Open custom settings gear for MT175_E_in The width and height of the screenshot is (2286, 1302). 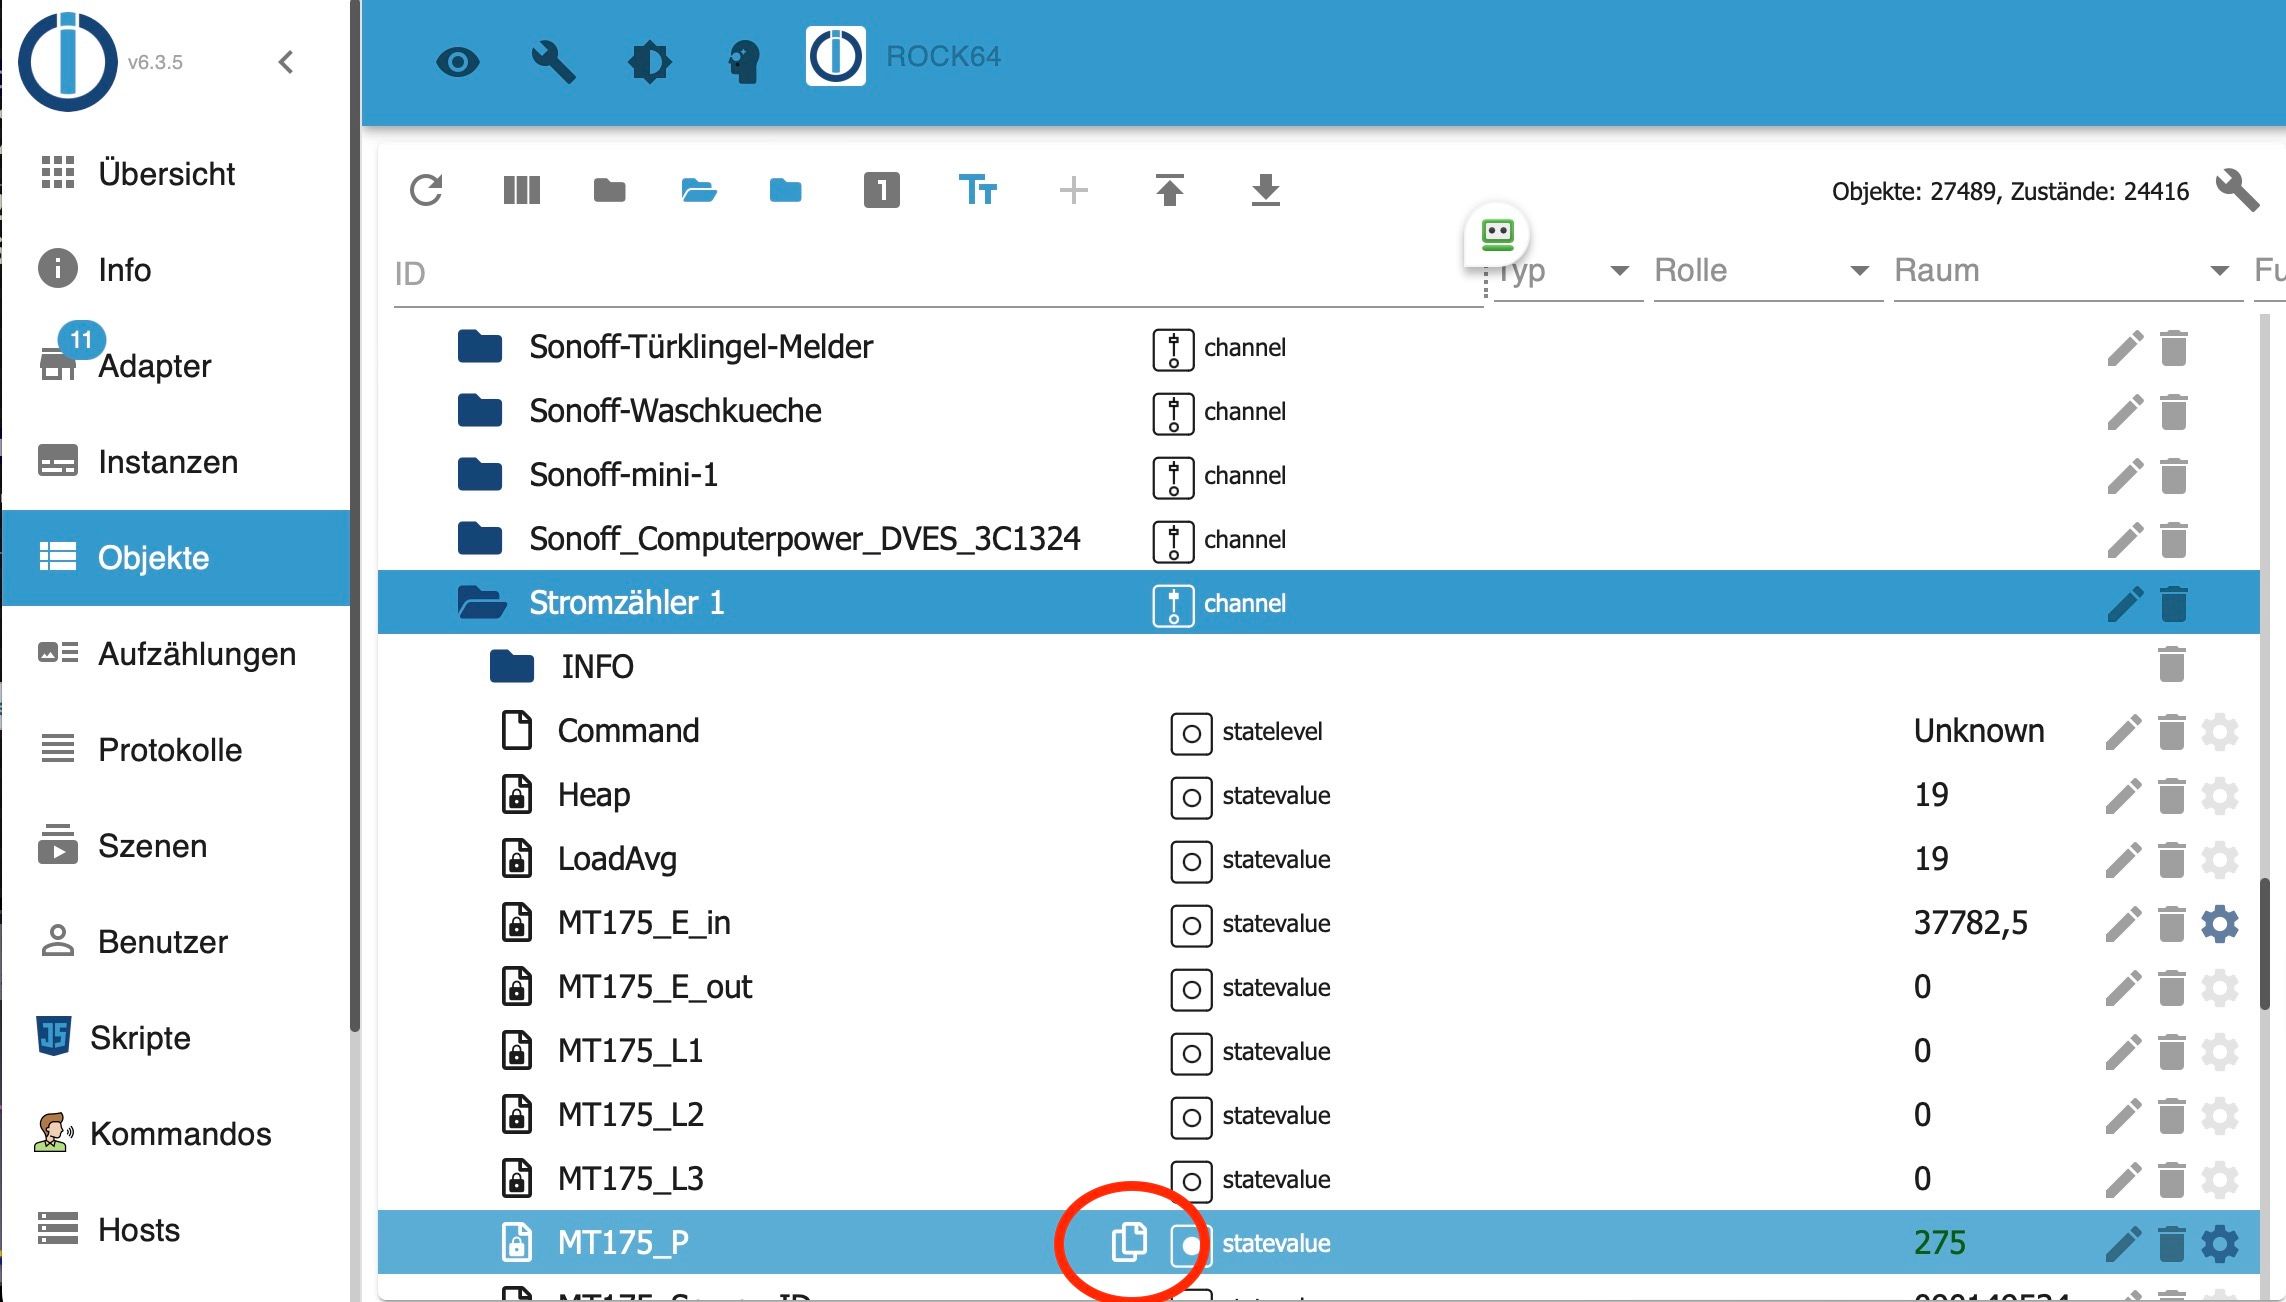tap(2219, 924)
